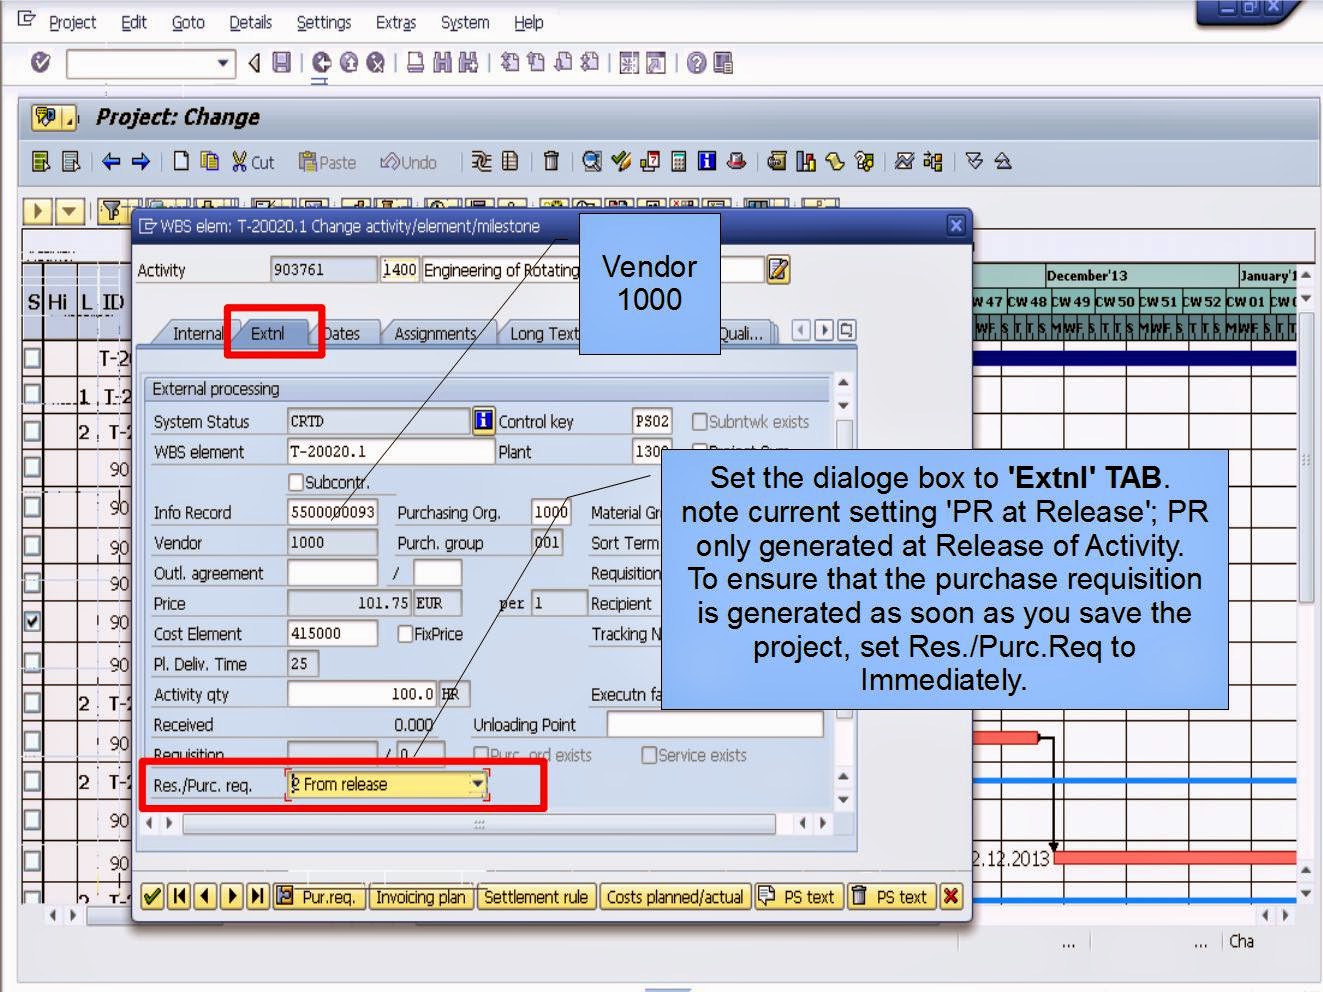Click inside the Vendor input field
This screenshot has width=1323, height=992.
(x=330, y=542)
